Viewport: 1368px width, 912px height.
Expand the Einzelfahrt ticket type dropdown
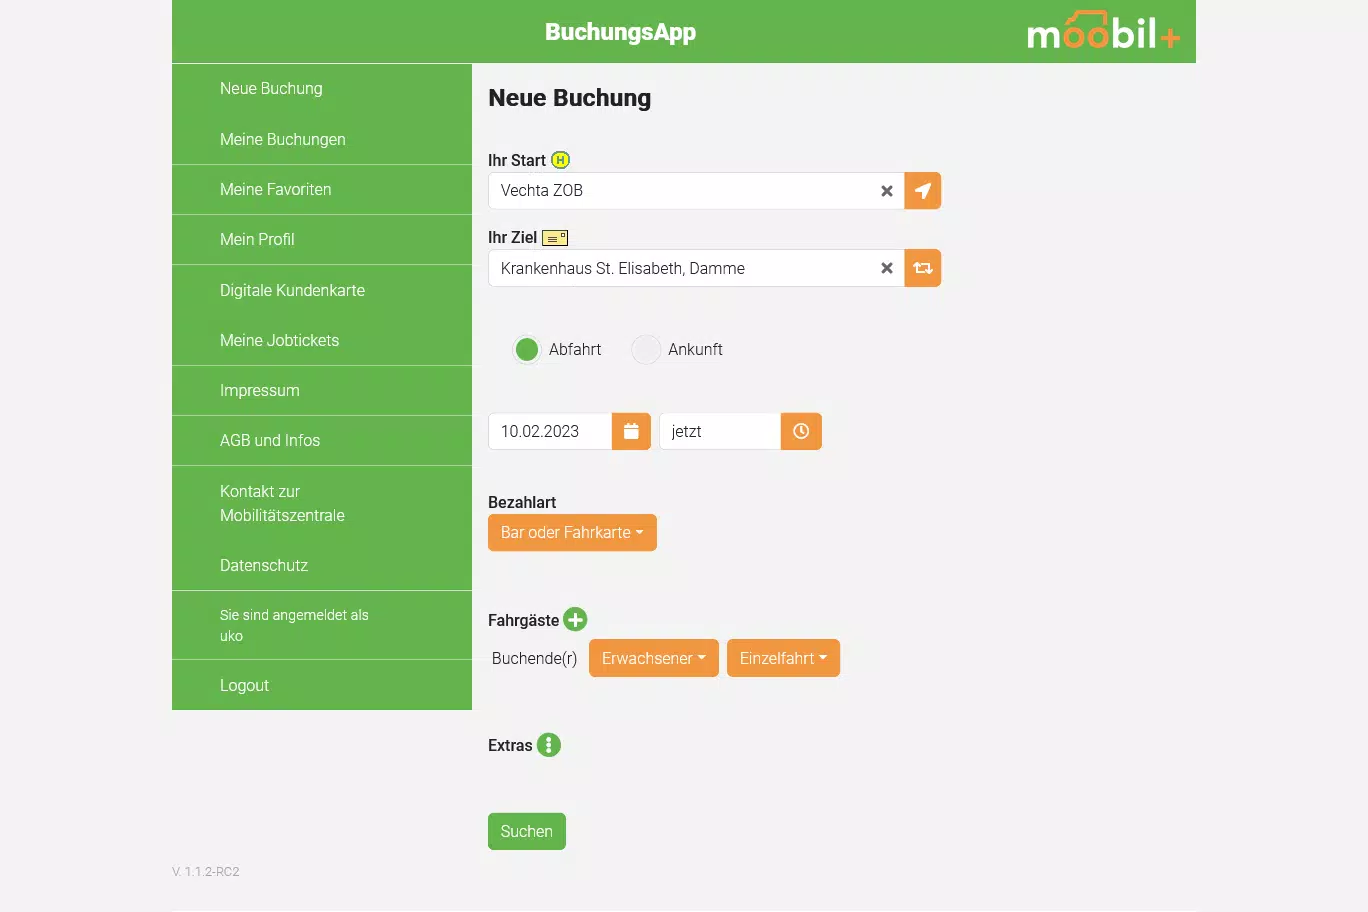point(783,658)
